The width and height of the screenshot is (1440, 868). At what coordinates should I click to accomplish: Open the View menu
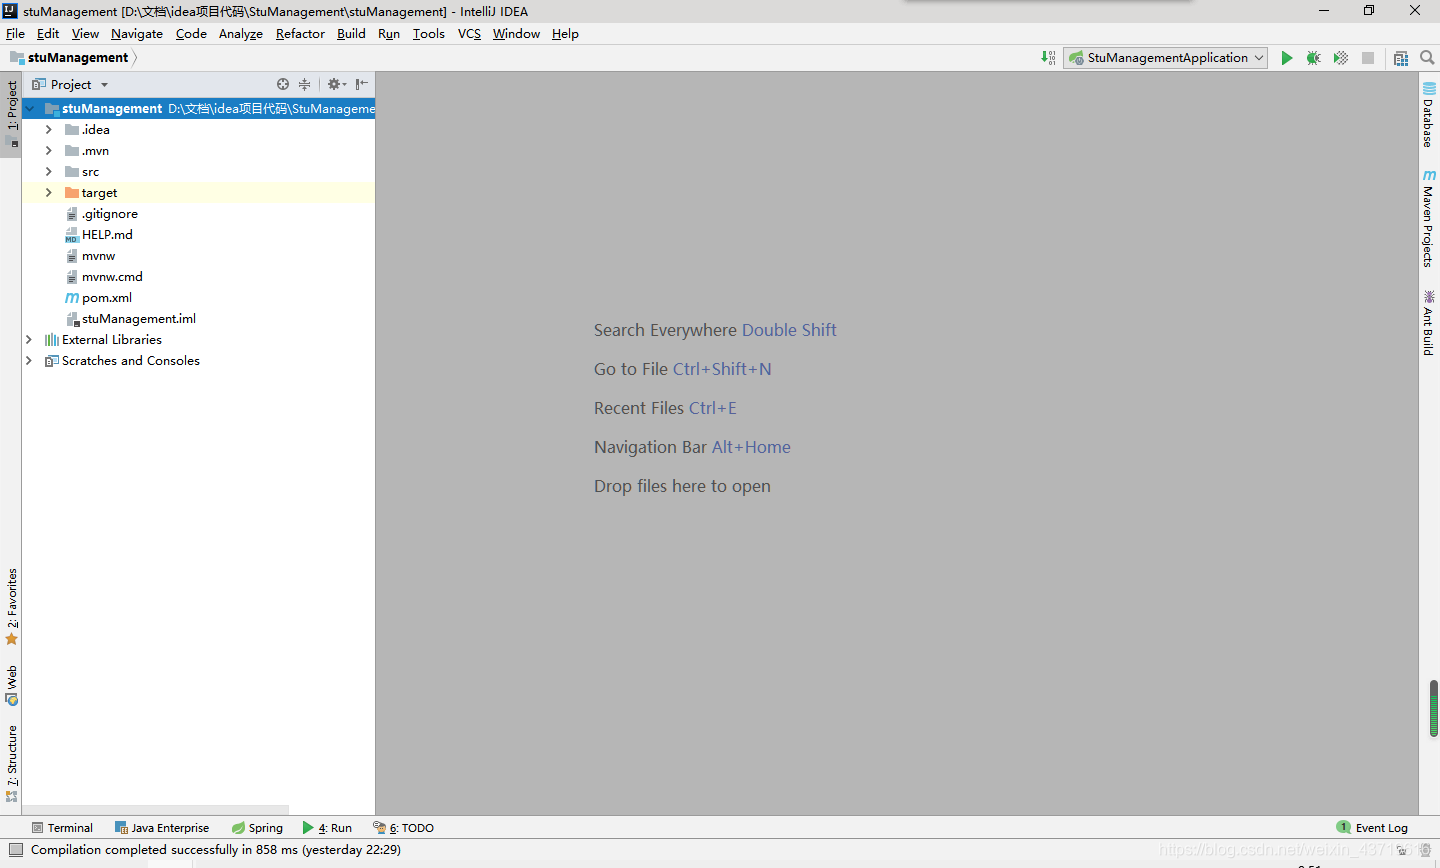pos(85,34)
